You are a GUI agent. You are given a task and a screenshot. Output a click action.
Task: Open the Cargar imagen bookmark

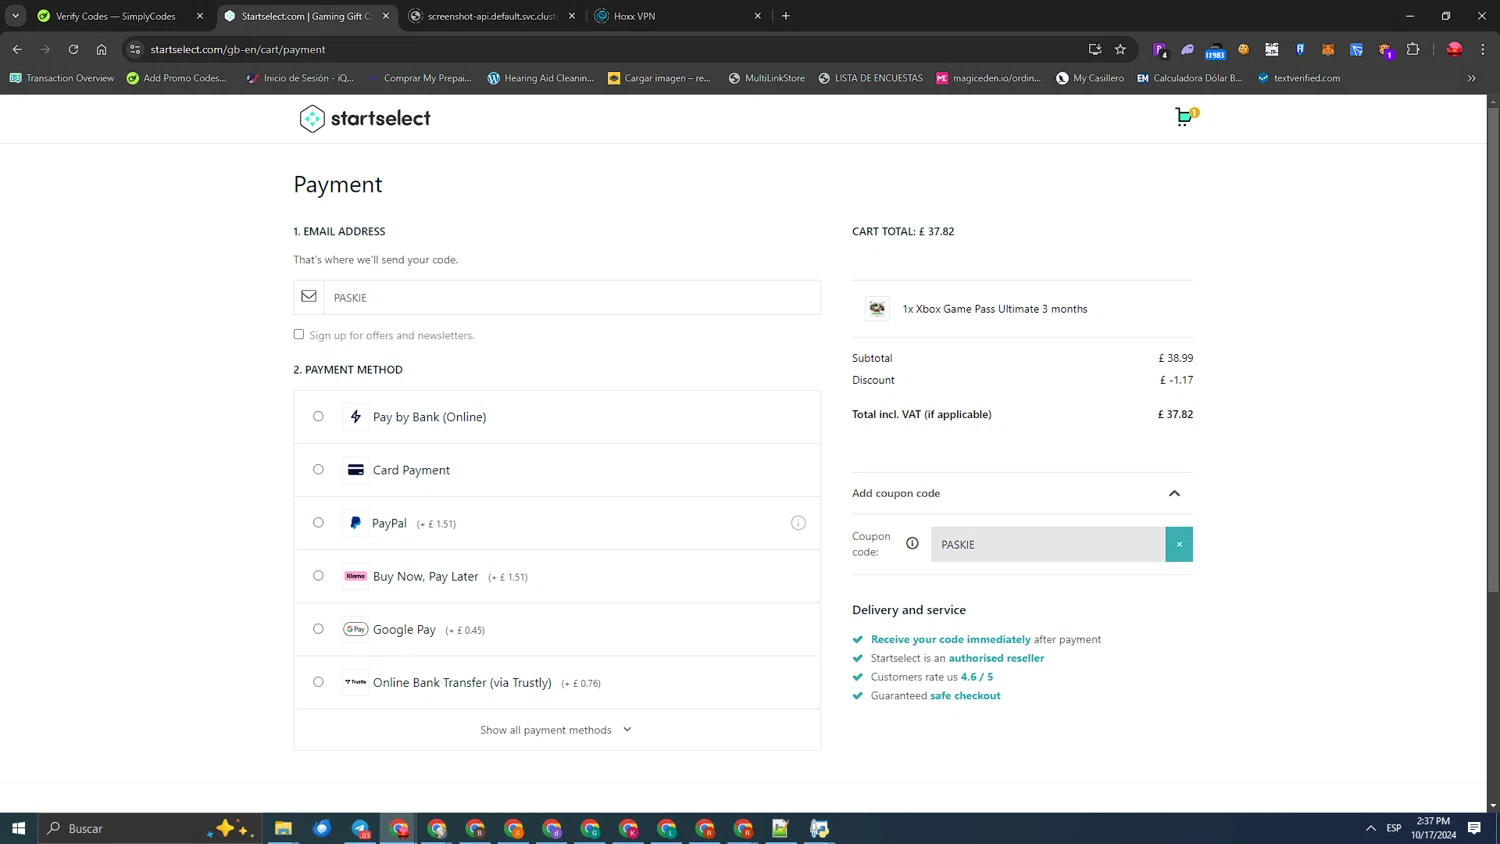tap(659, 78)
